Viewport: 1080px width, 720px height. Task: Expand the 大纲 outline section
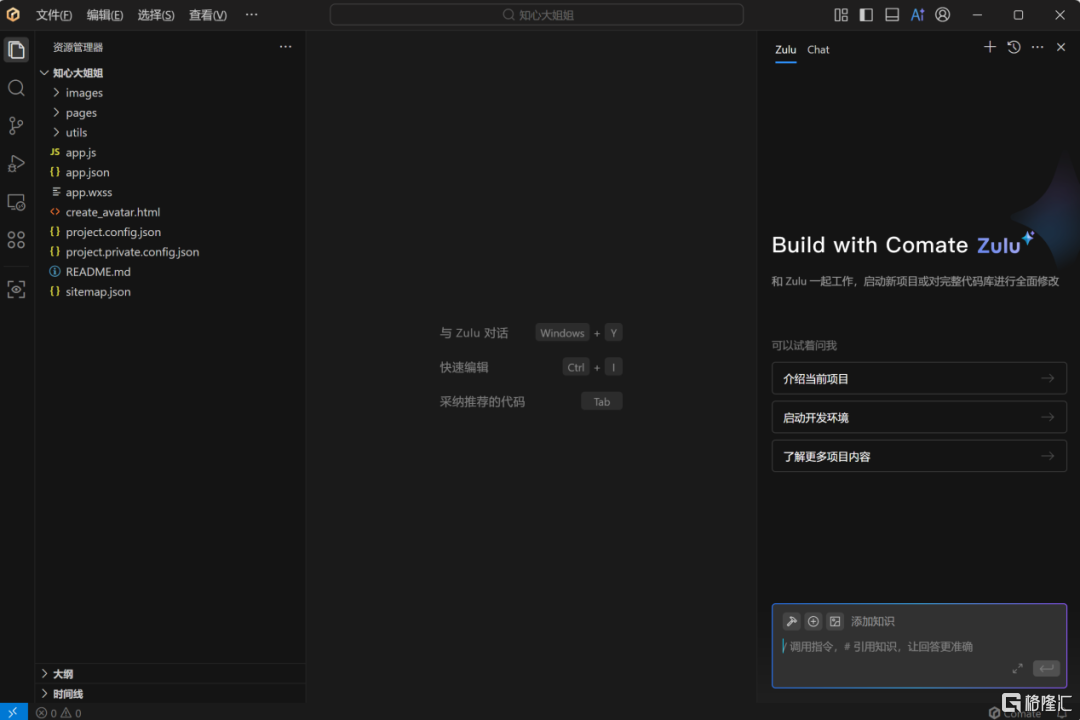coord(170,674)
